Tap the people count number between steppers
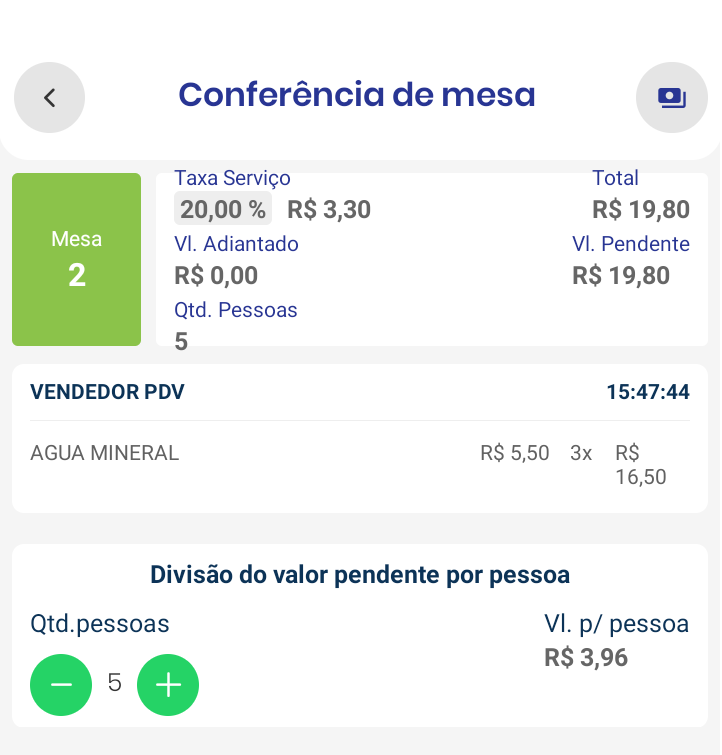The image size is (722, 755). 114,684
